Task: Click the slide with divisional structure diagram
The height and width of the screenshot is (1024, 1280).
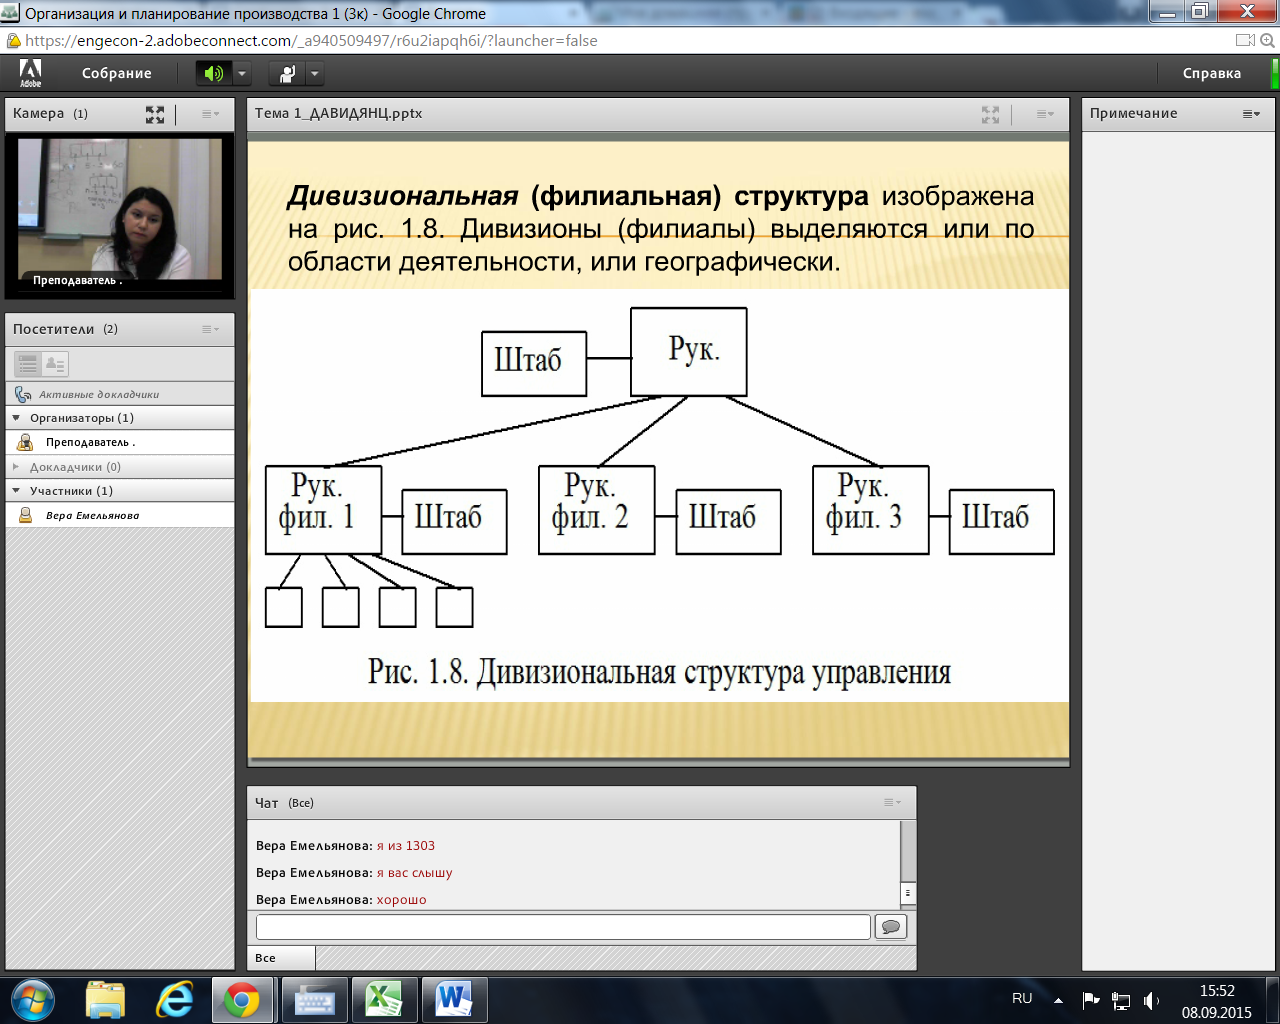Action: pyautogui.click(x=659, y=449)
